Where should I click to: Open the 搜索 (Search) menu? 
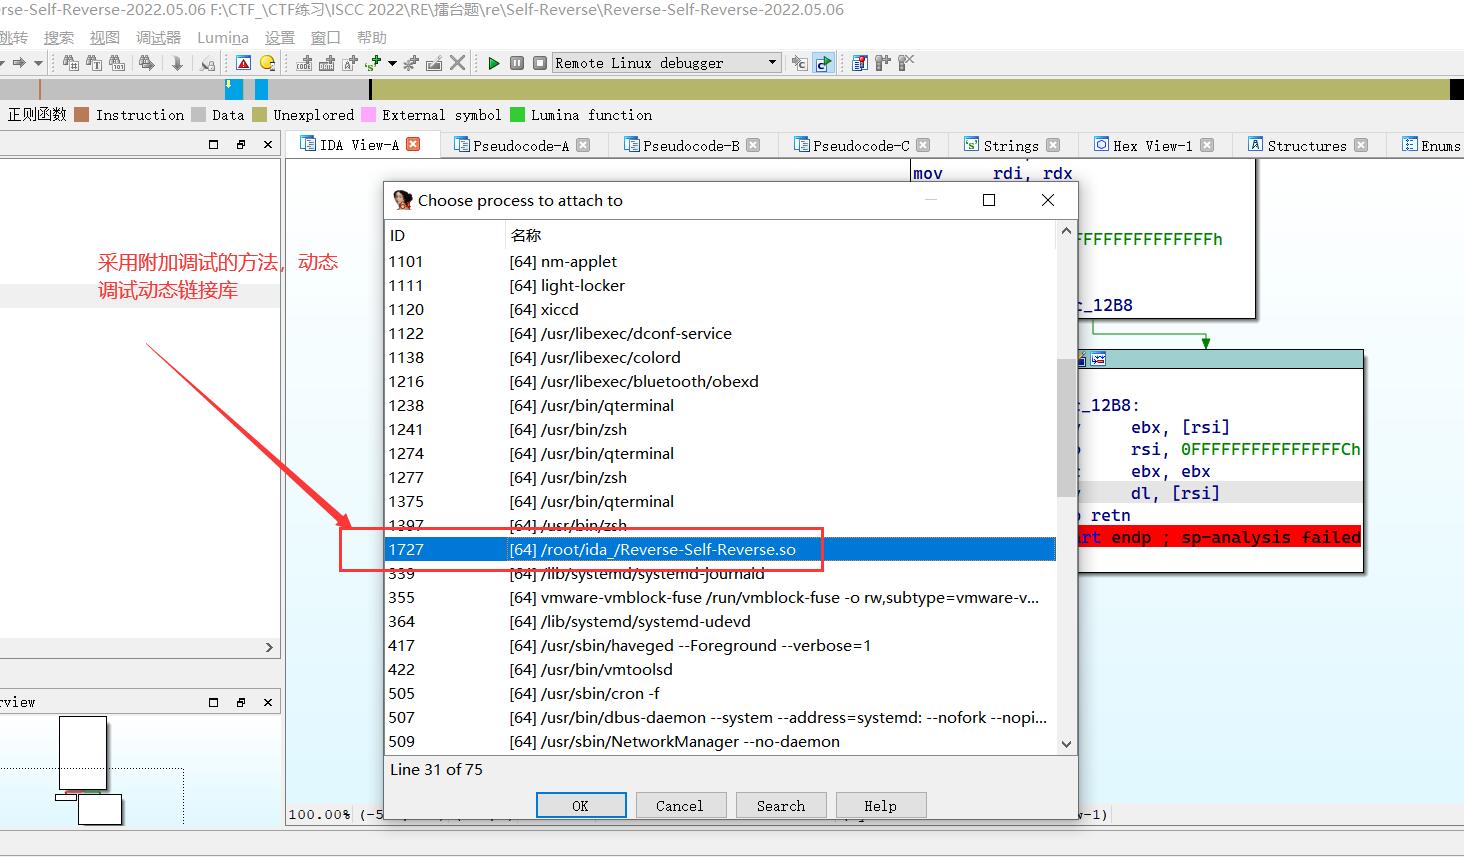(x=59, y=37)
